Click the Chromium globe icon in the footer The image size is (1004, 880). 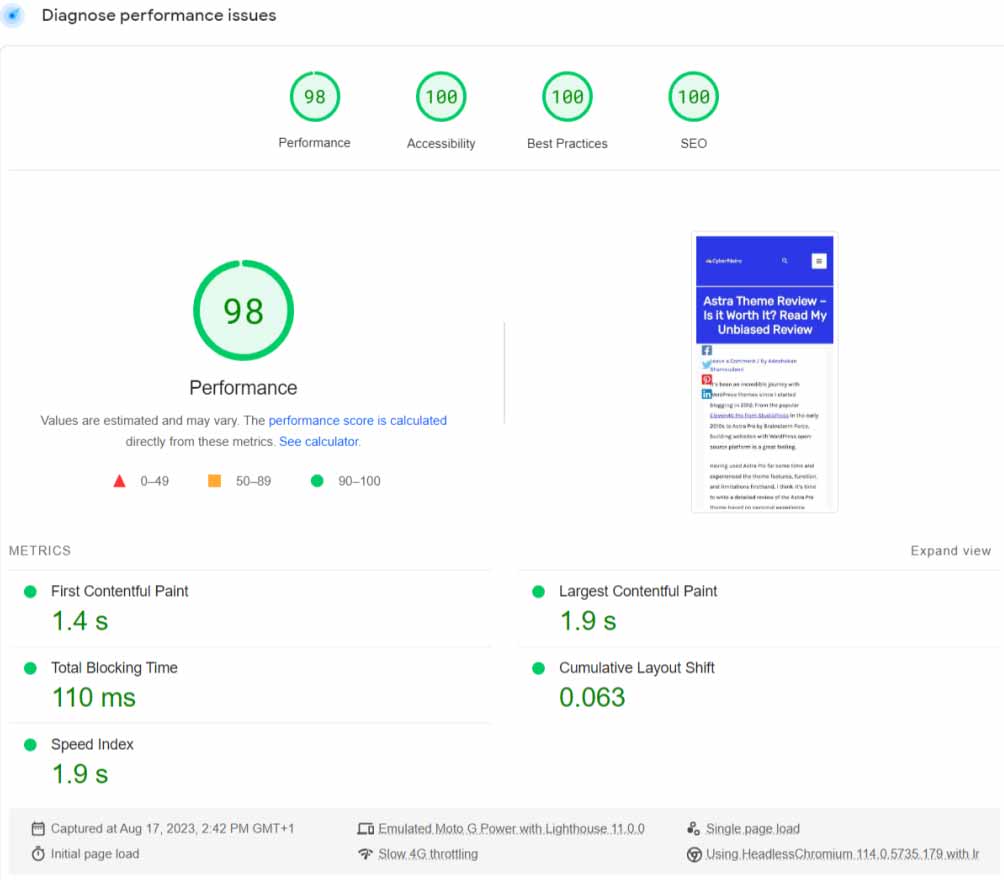click(692, 854)
